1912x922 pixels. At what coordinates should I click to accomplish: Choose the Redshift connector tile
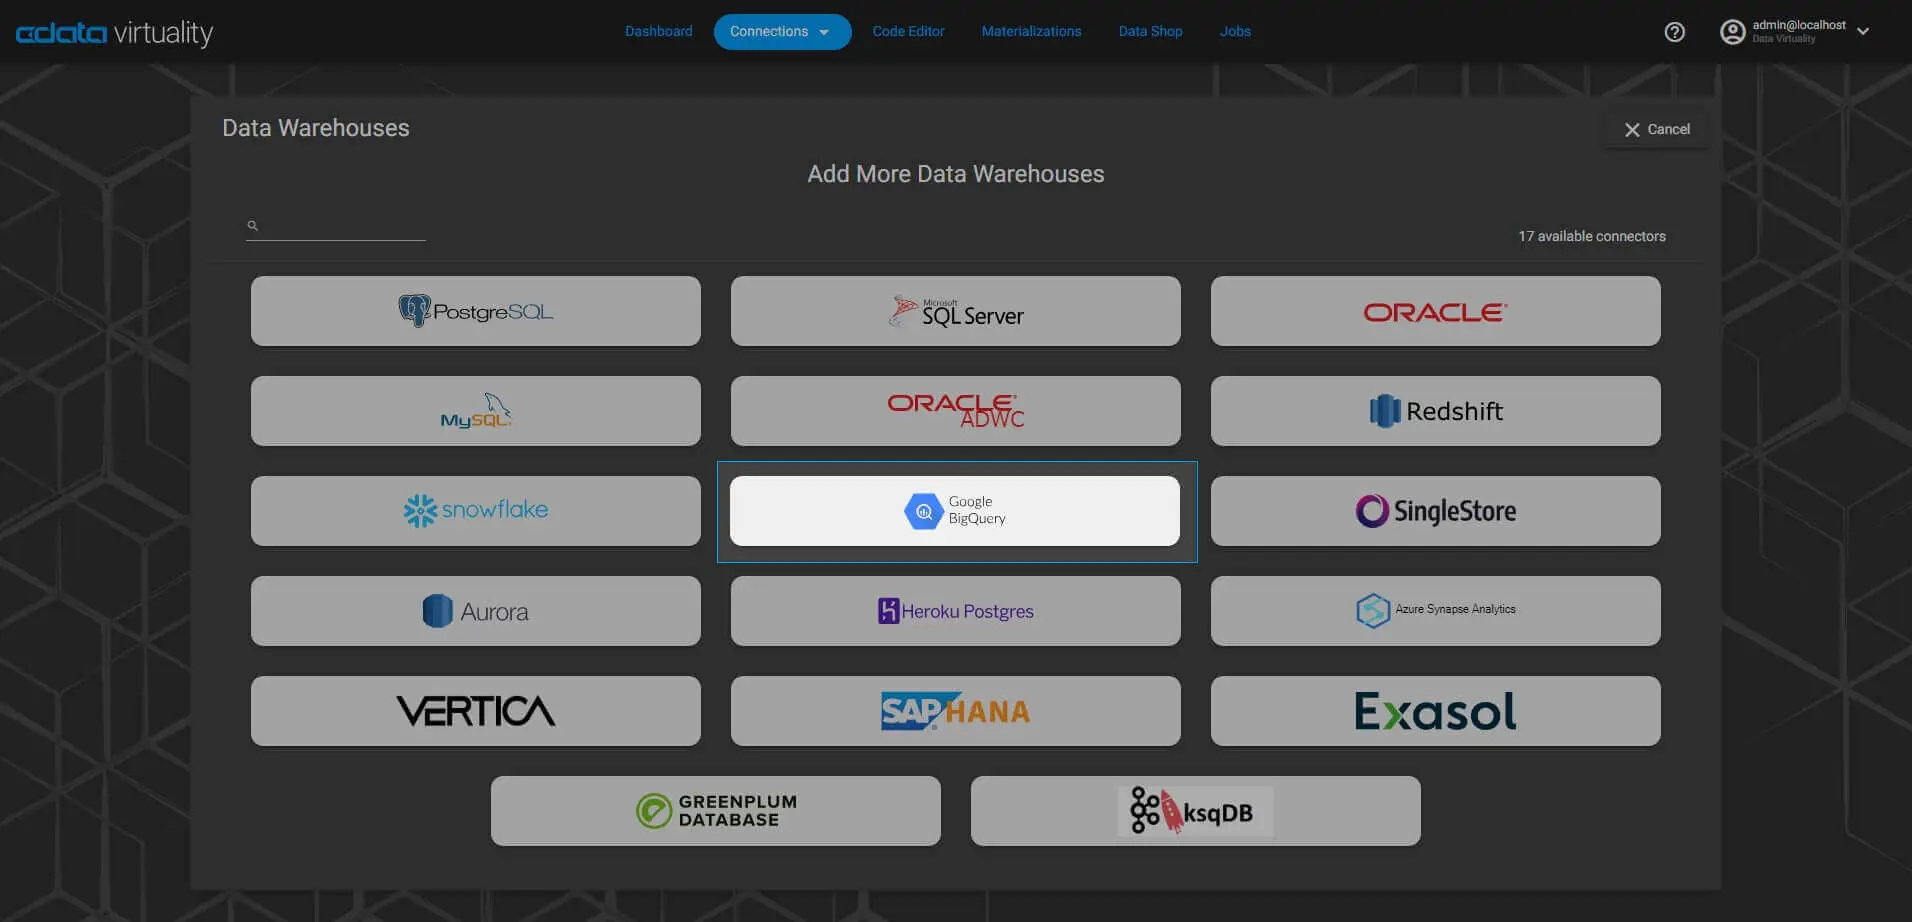[1436, 411]
